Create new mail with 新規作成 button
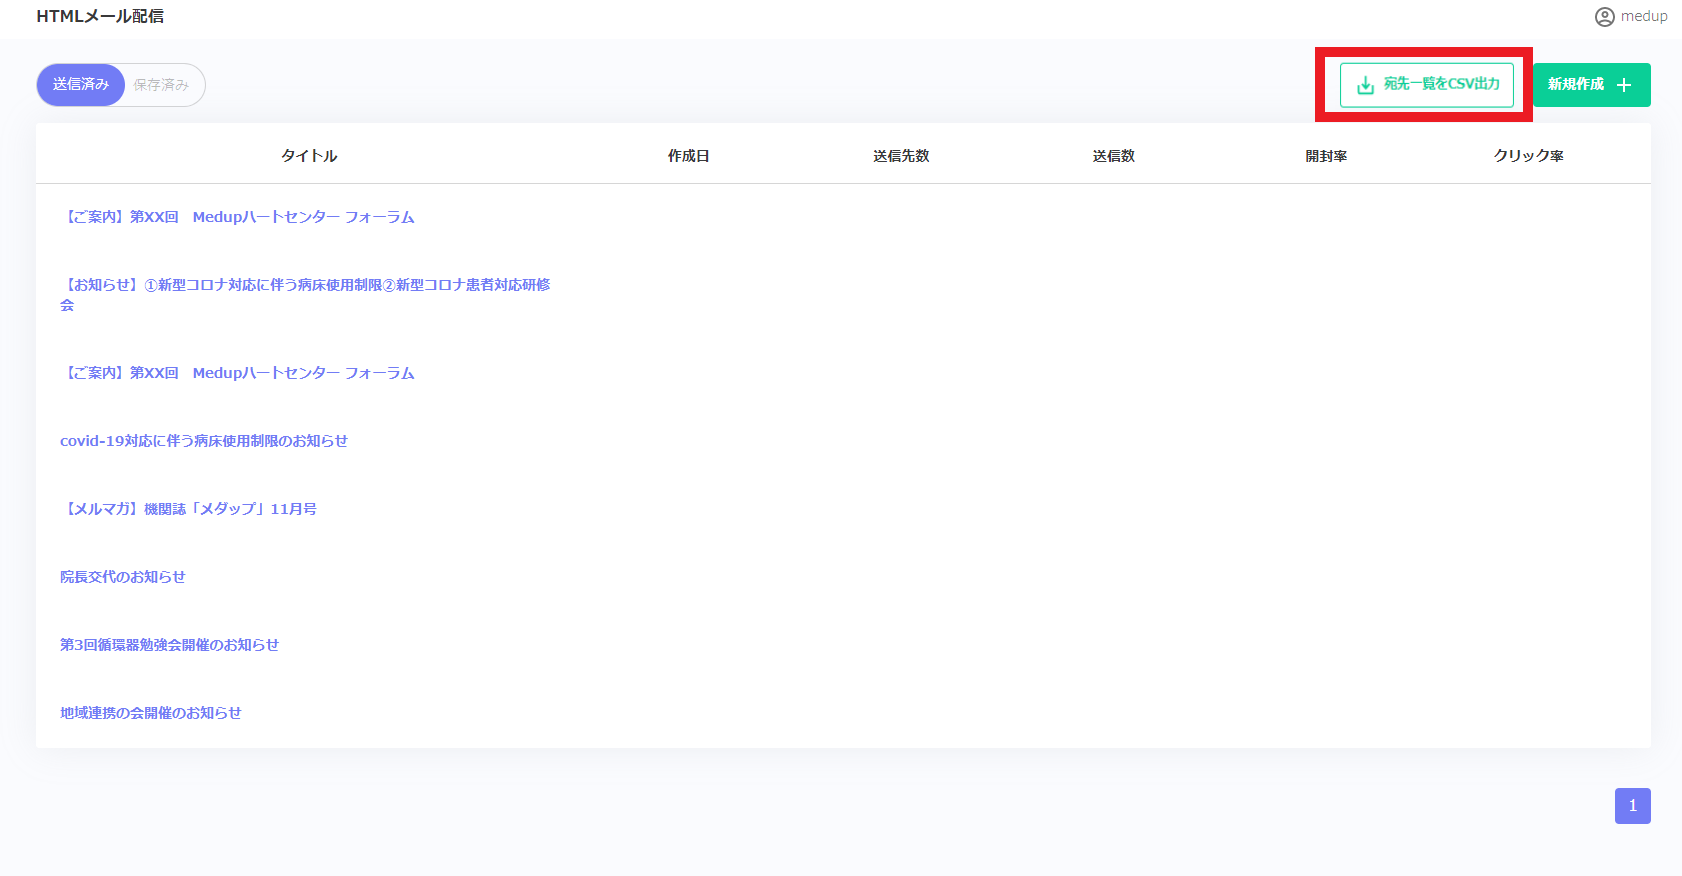 [x=1592, y=85]
